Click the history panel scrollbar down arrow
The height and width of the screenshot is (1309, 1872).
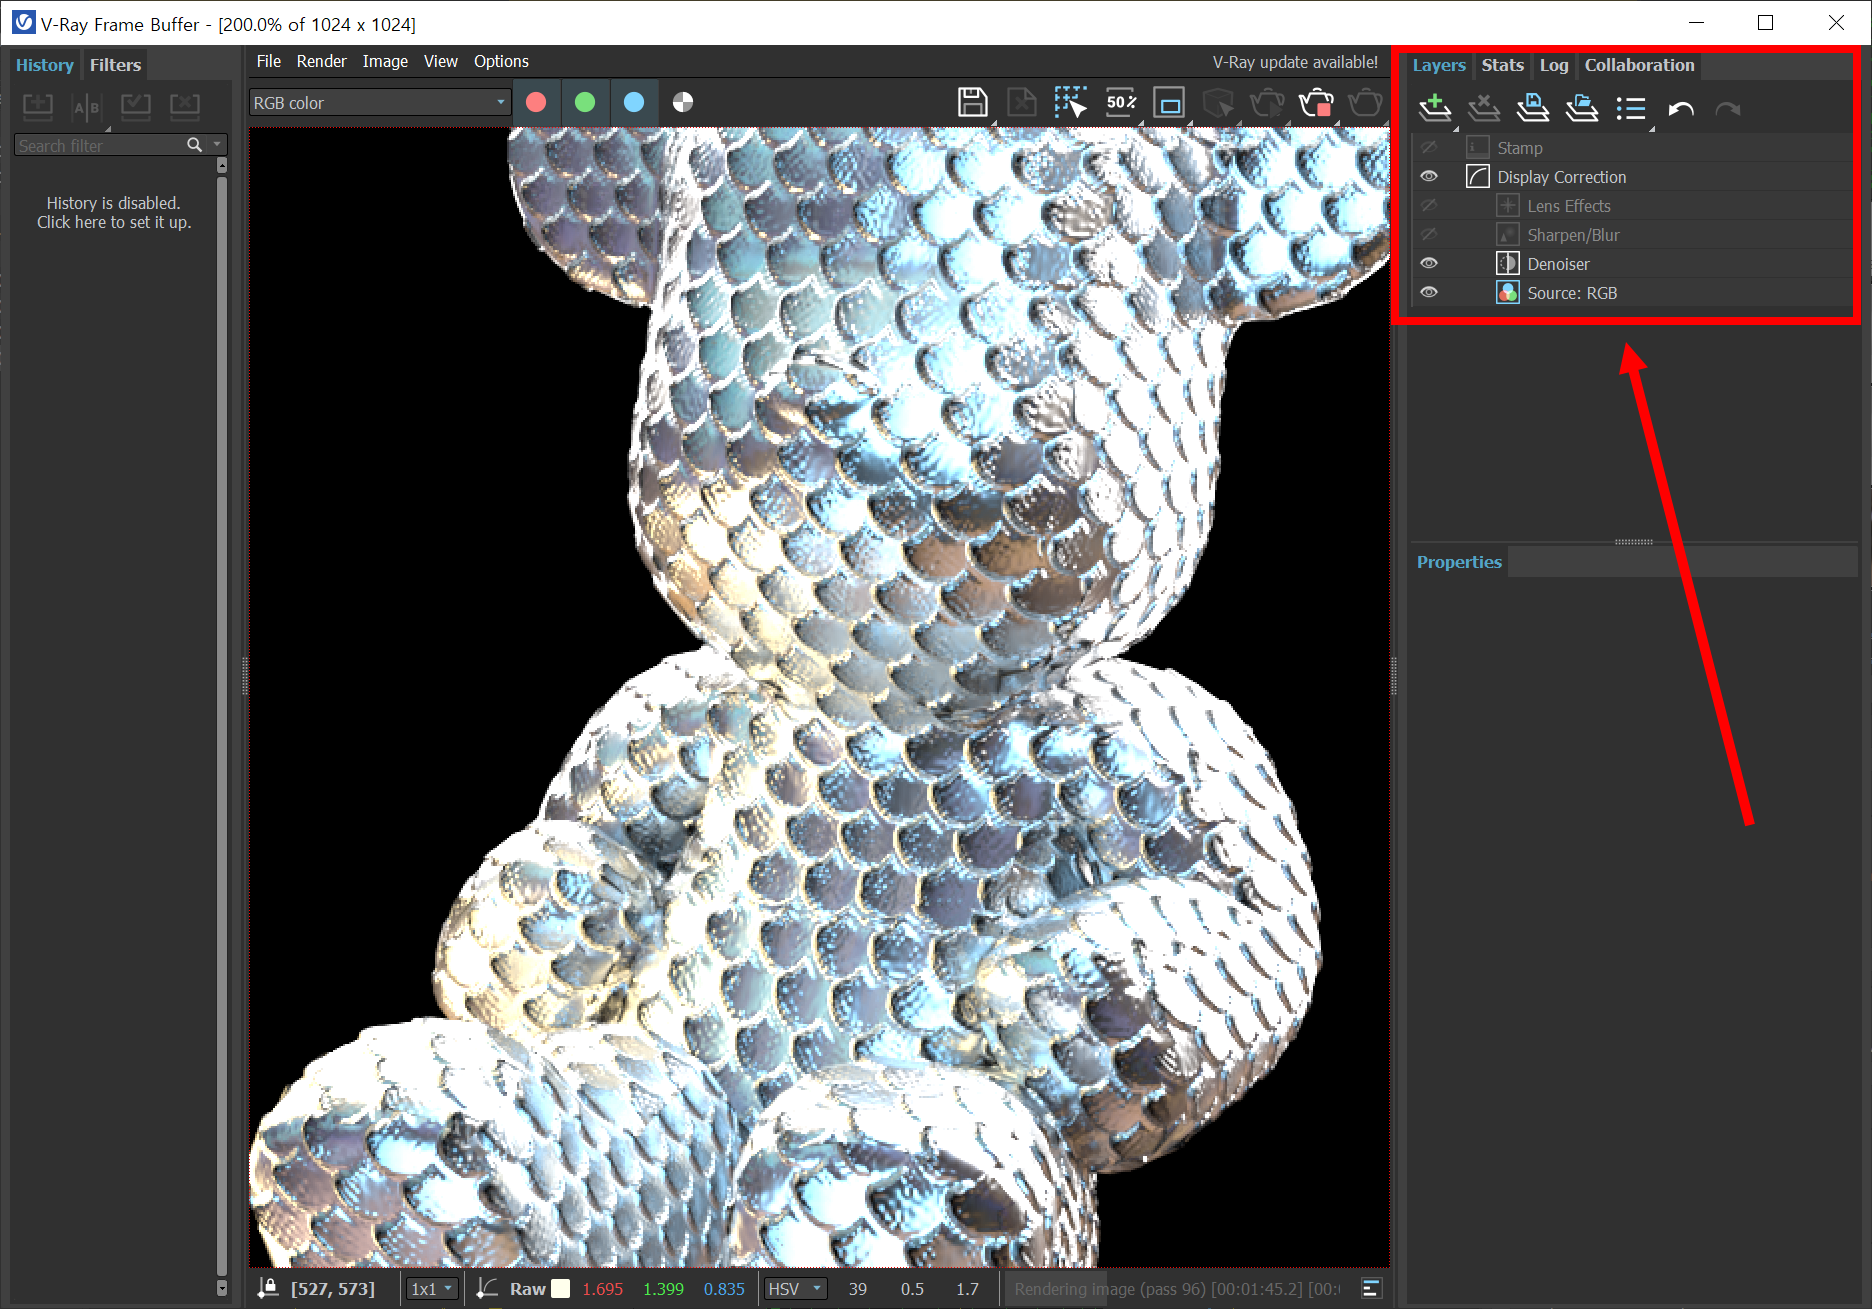[x=222, y=1288]
